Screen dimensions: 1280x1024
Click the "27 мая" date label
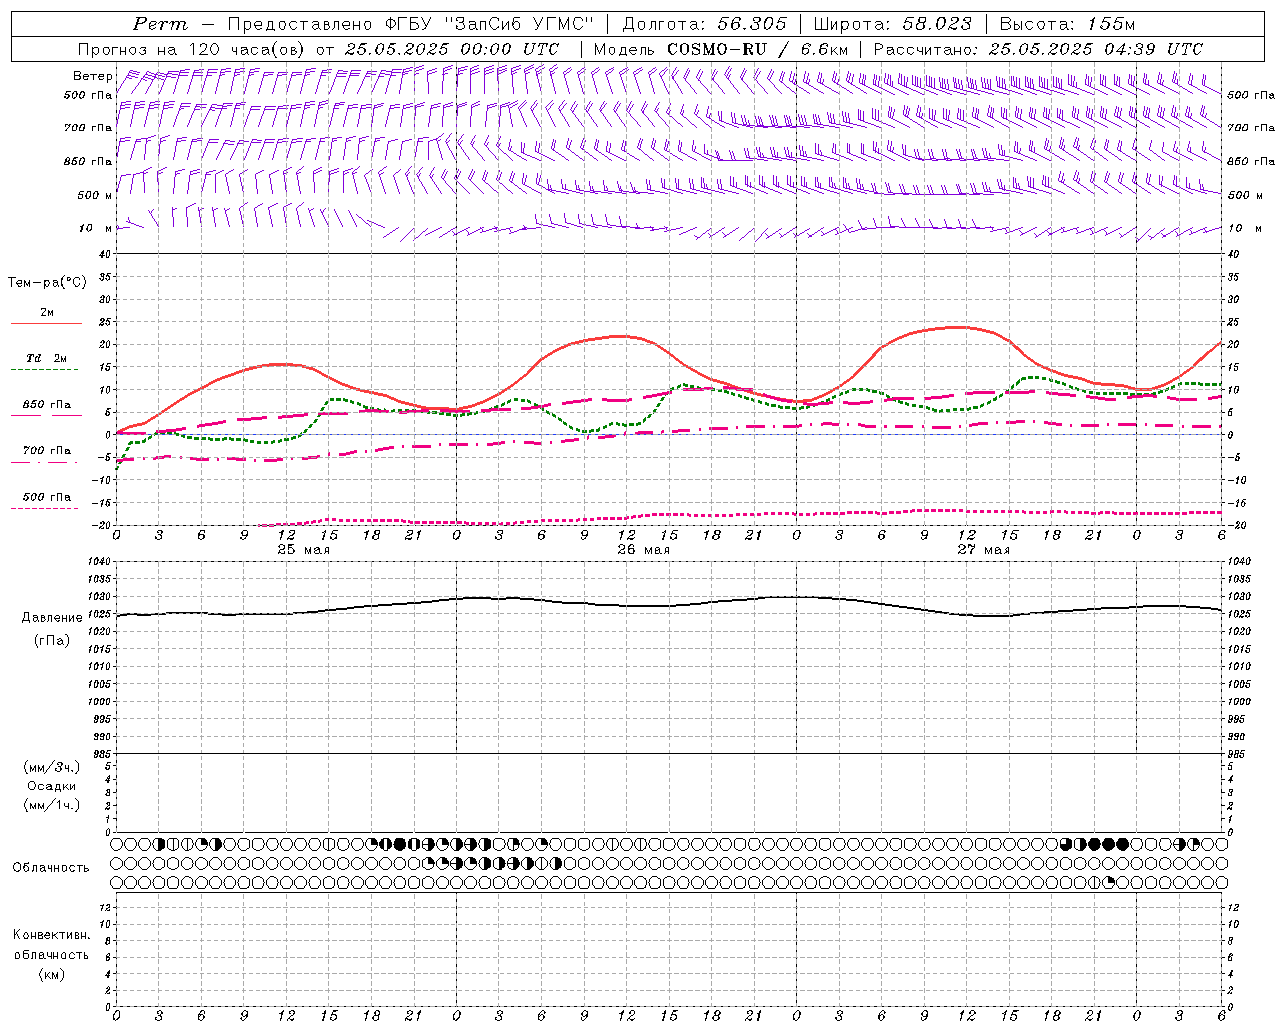[984, 550]
